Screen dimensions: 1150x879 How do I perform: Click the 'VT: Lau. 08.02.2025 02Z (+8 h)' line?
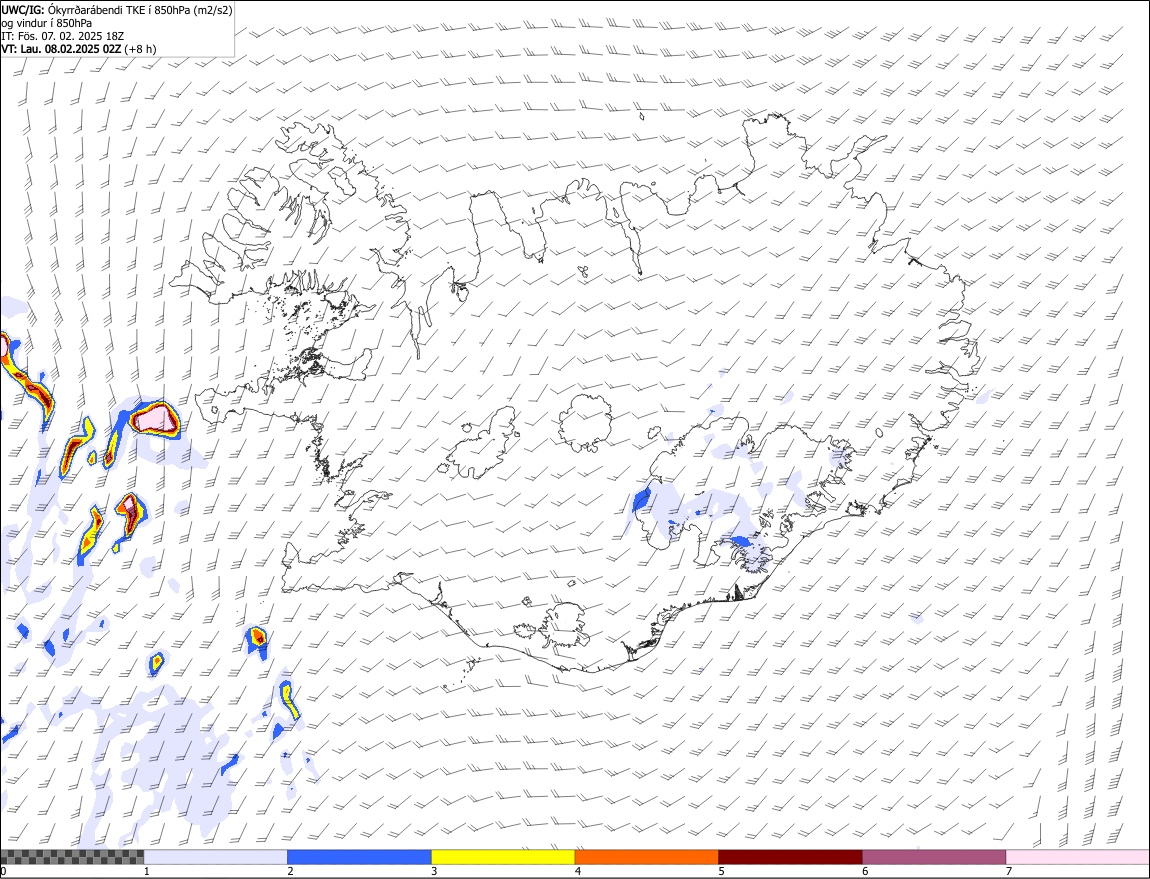pyautogui.click(x=78, y=49)
